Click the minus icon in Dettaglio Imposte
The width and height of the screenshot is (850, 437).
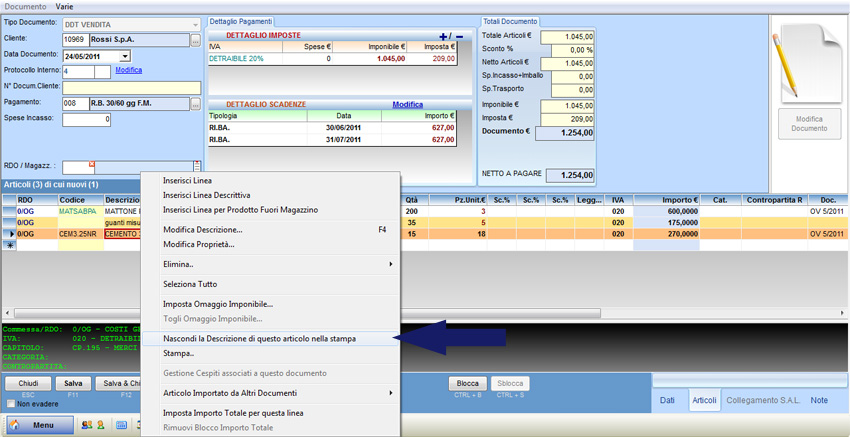[x=459, y=36]
